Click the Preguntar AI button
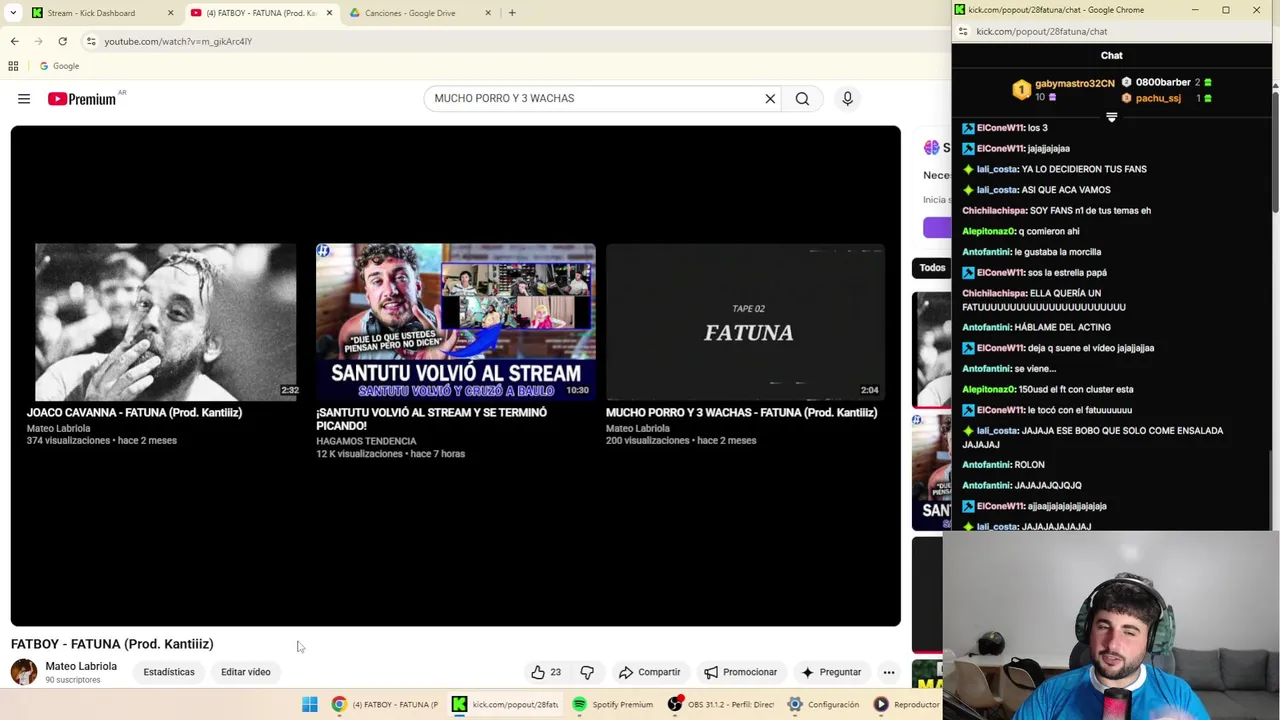Viewport: 1280px width, 720px height. click(830, 672)
